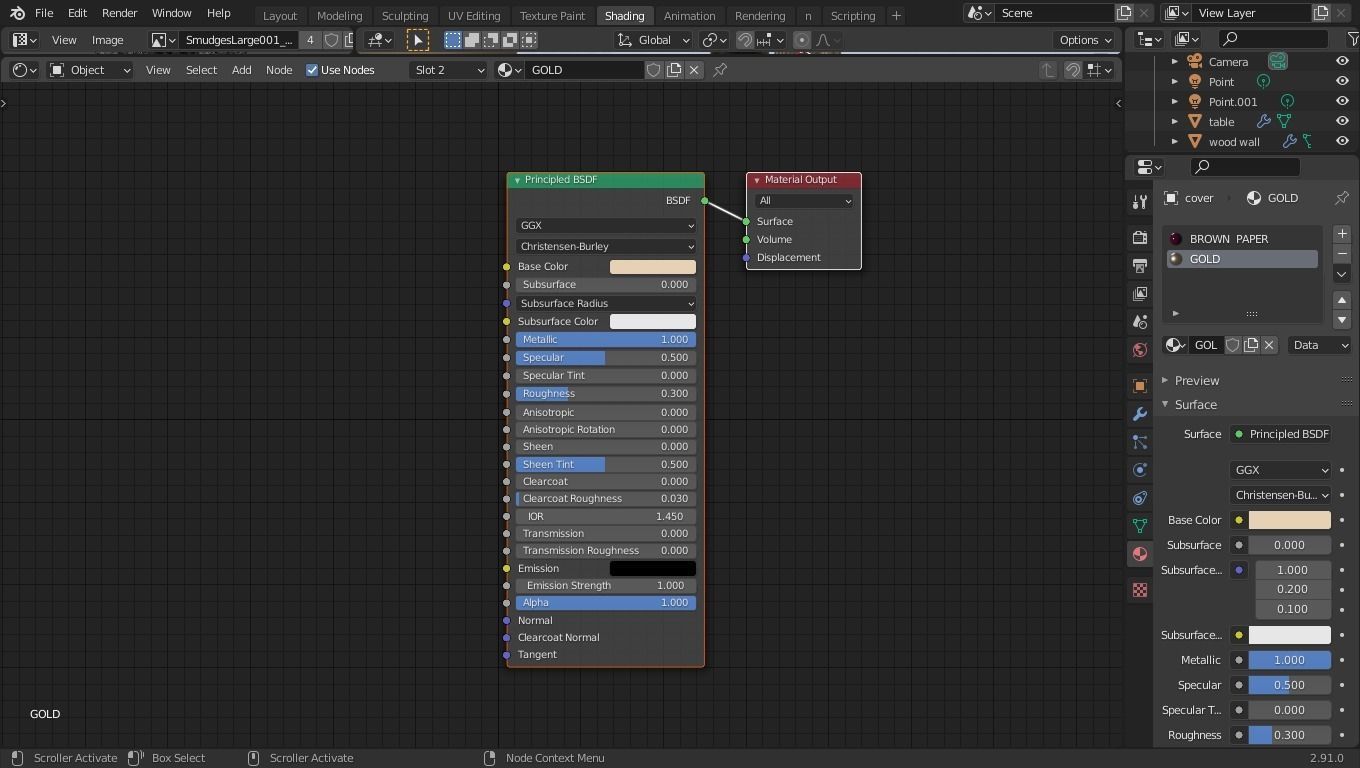Screen dimensions: 1360x768
Task: Click the Base Color swatch in the node
Action: pyautogui.click(x=653, y=267)
